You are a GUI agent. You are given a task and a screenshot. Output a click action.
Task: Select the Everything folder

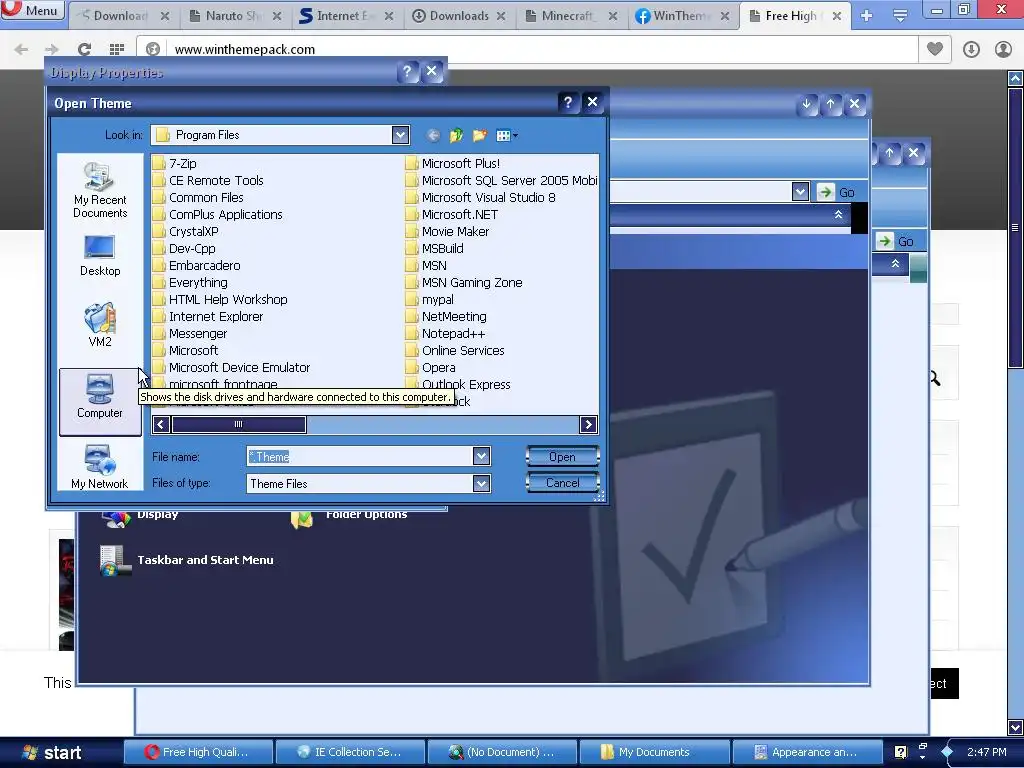point(191,282)
